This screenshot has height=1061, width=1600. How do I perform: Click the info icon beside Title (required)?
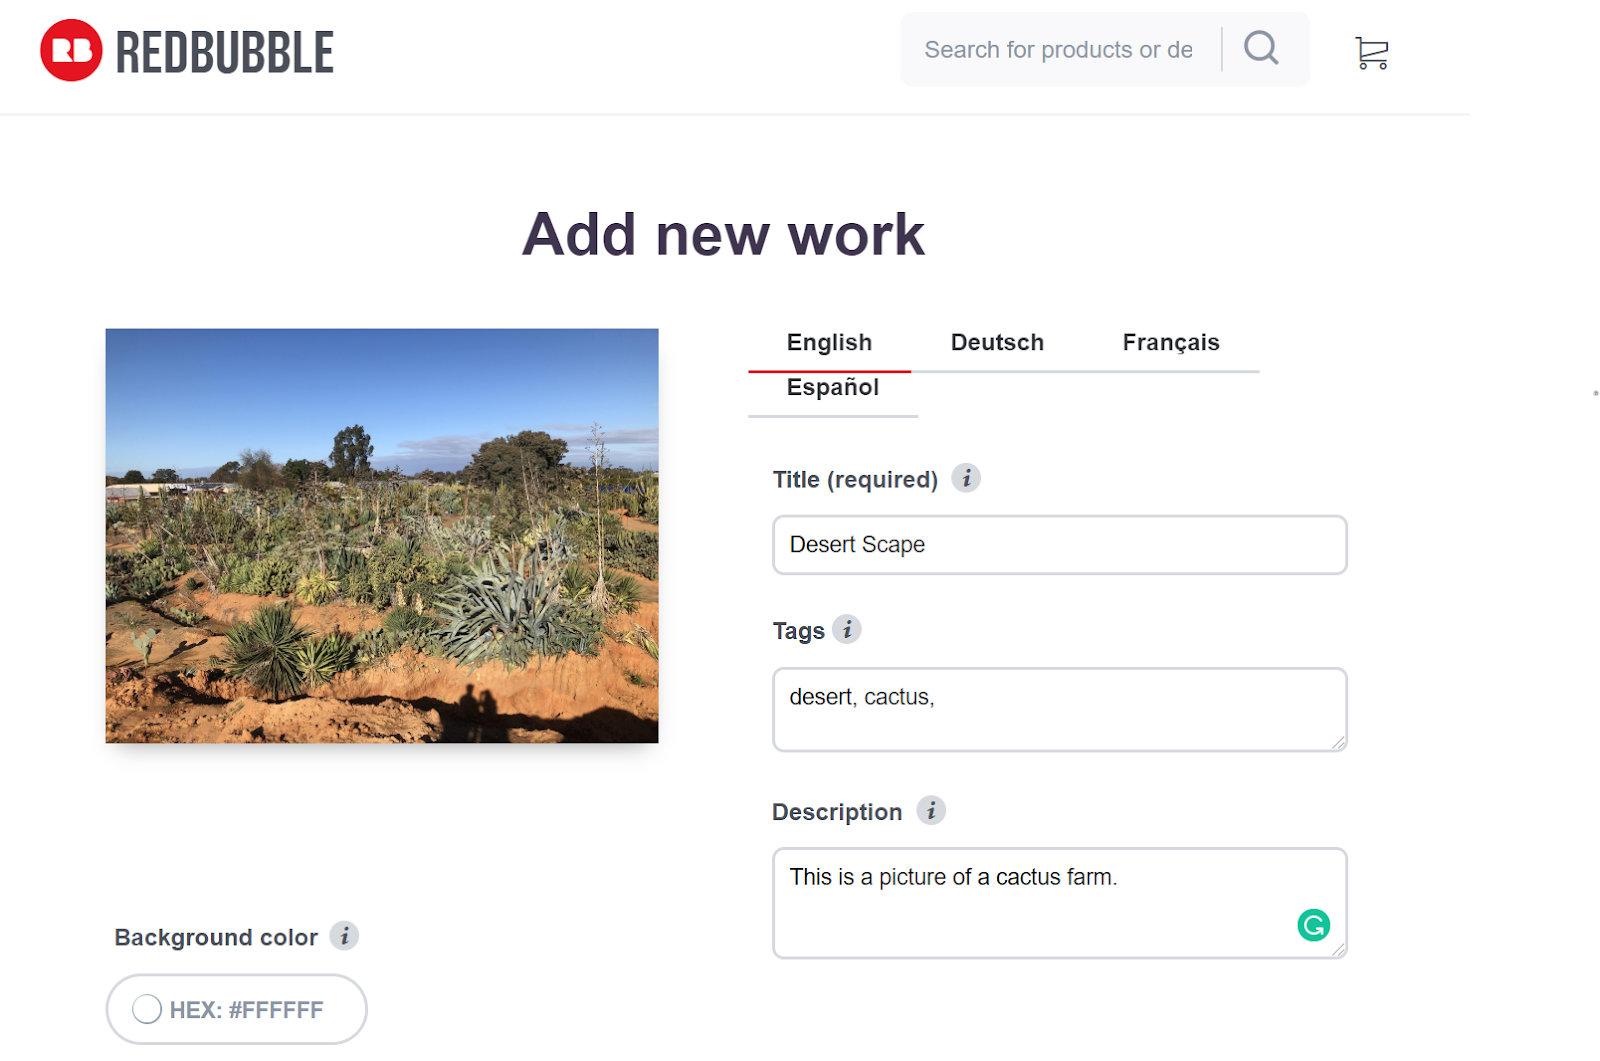[965, 478]
